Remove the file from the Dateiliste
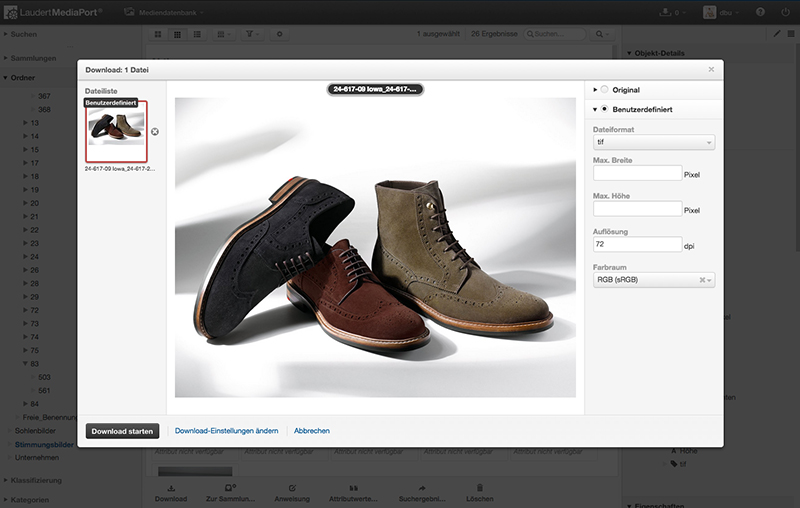Viewport: 800px width, 508px height. coord(155,132)
